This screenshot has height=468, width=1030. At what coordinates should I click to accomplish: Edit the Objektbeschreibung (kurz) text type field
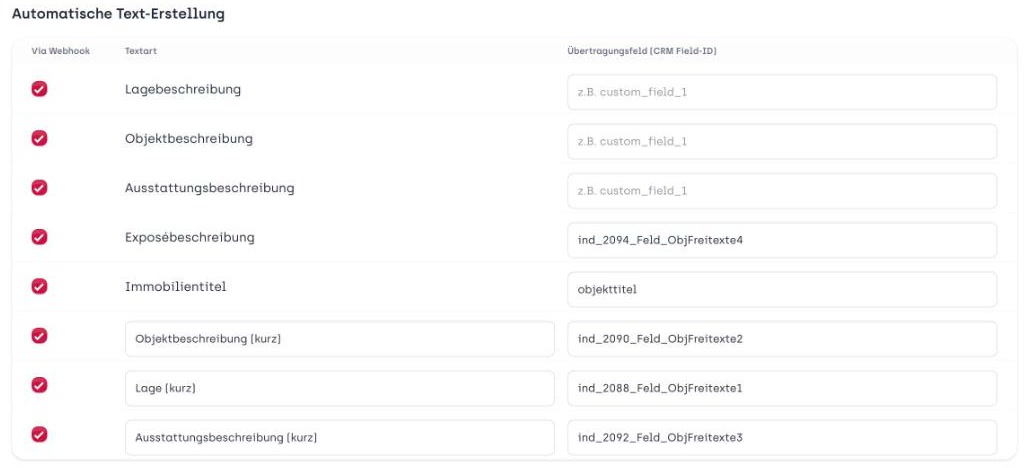click(340, 339)
